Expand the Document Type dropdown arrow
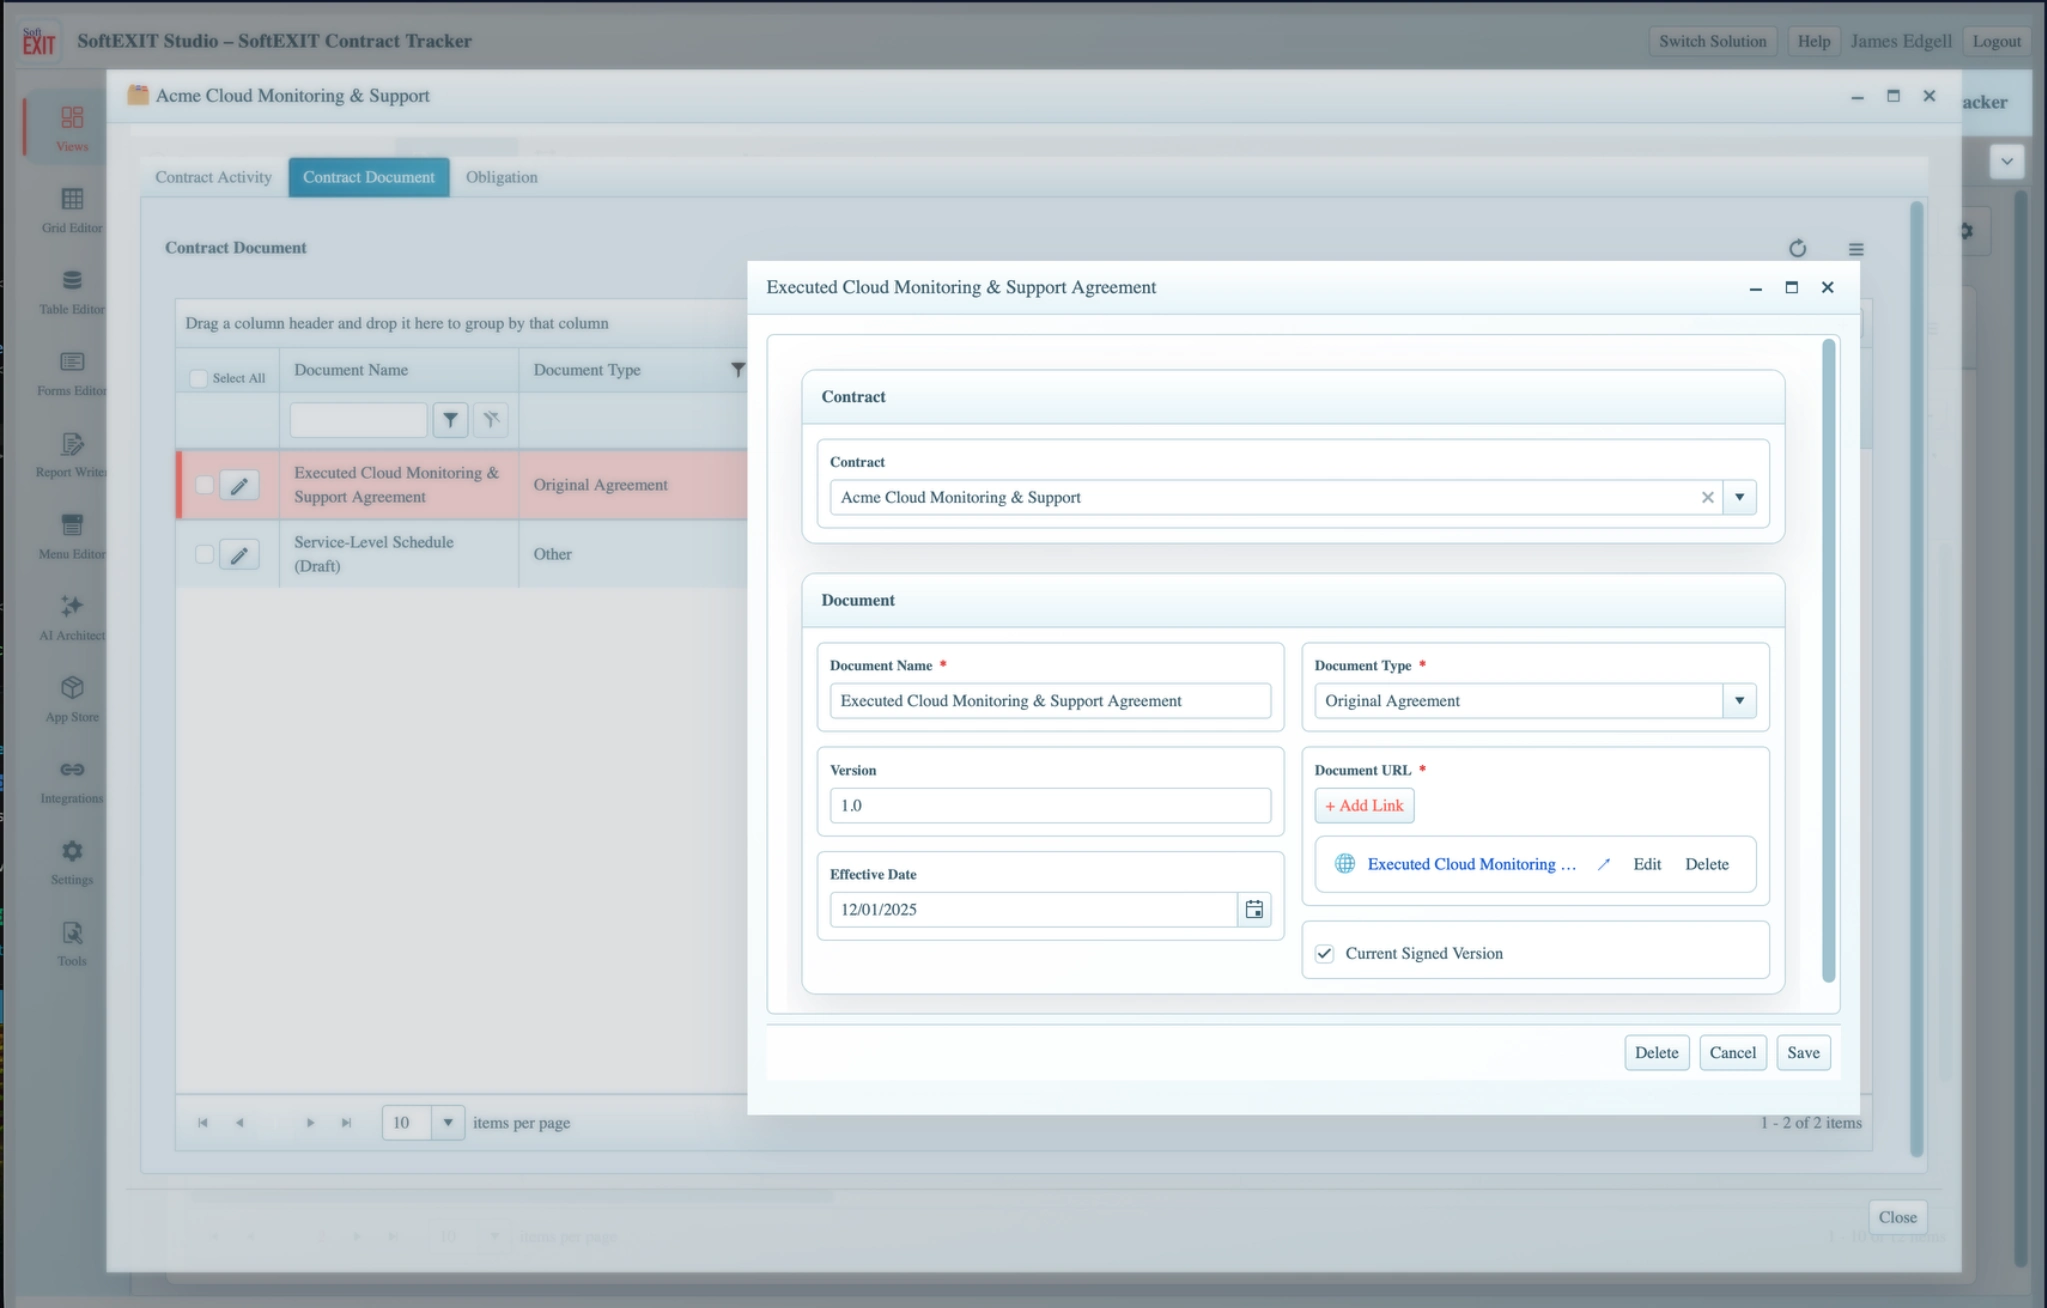 (x=1739, y=700)
